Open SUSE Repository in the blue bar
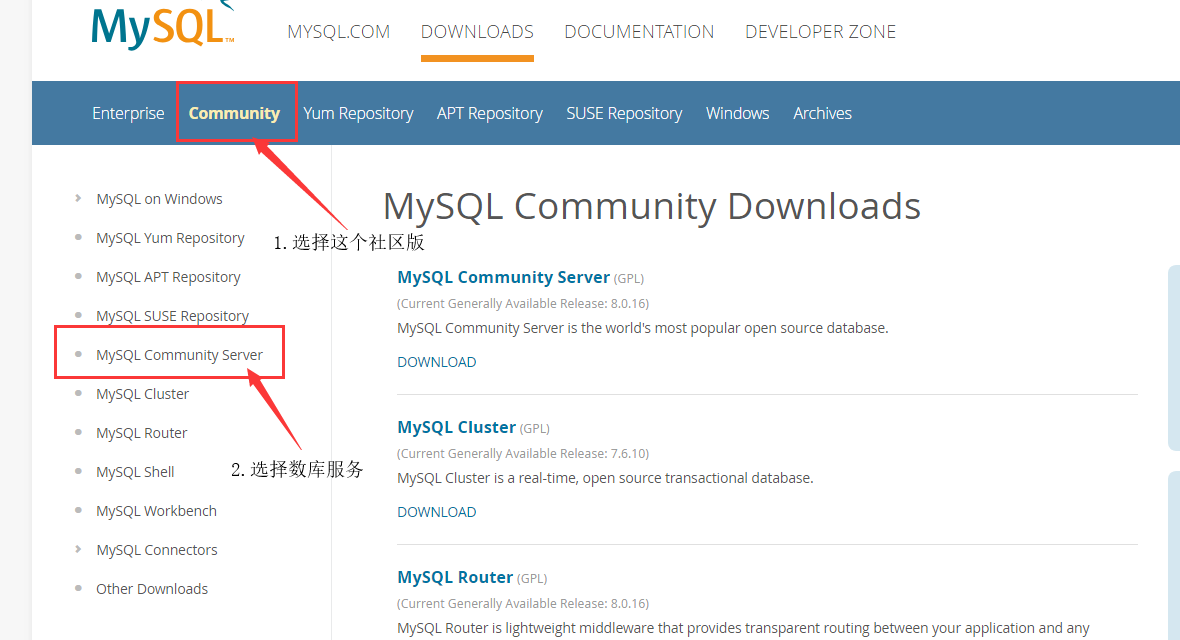The width and height of the screenshot is (1180, 640). (624, 113)
